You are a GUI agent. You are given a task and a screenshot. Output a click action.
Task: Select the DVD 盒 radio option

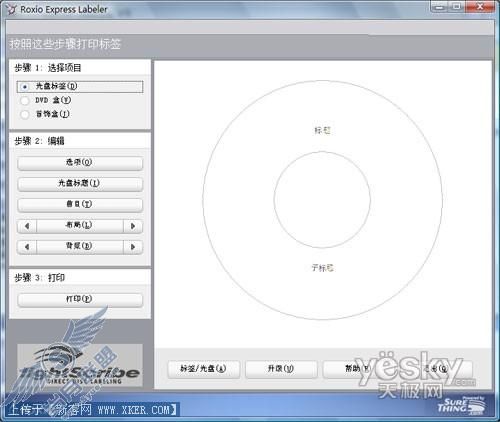(x=46, y=100)
